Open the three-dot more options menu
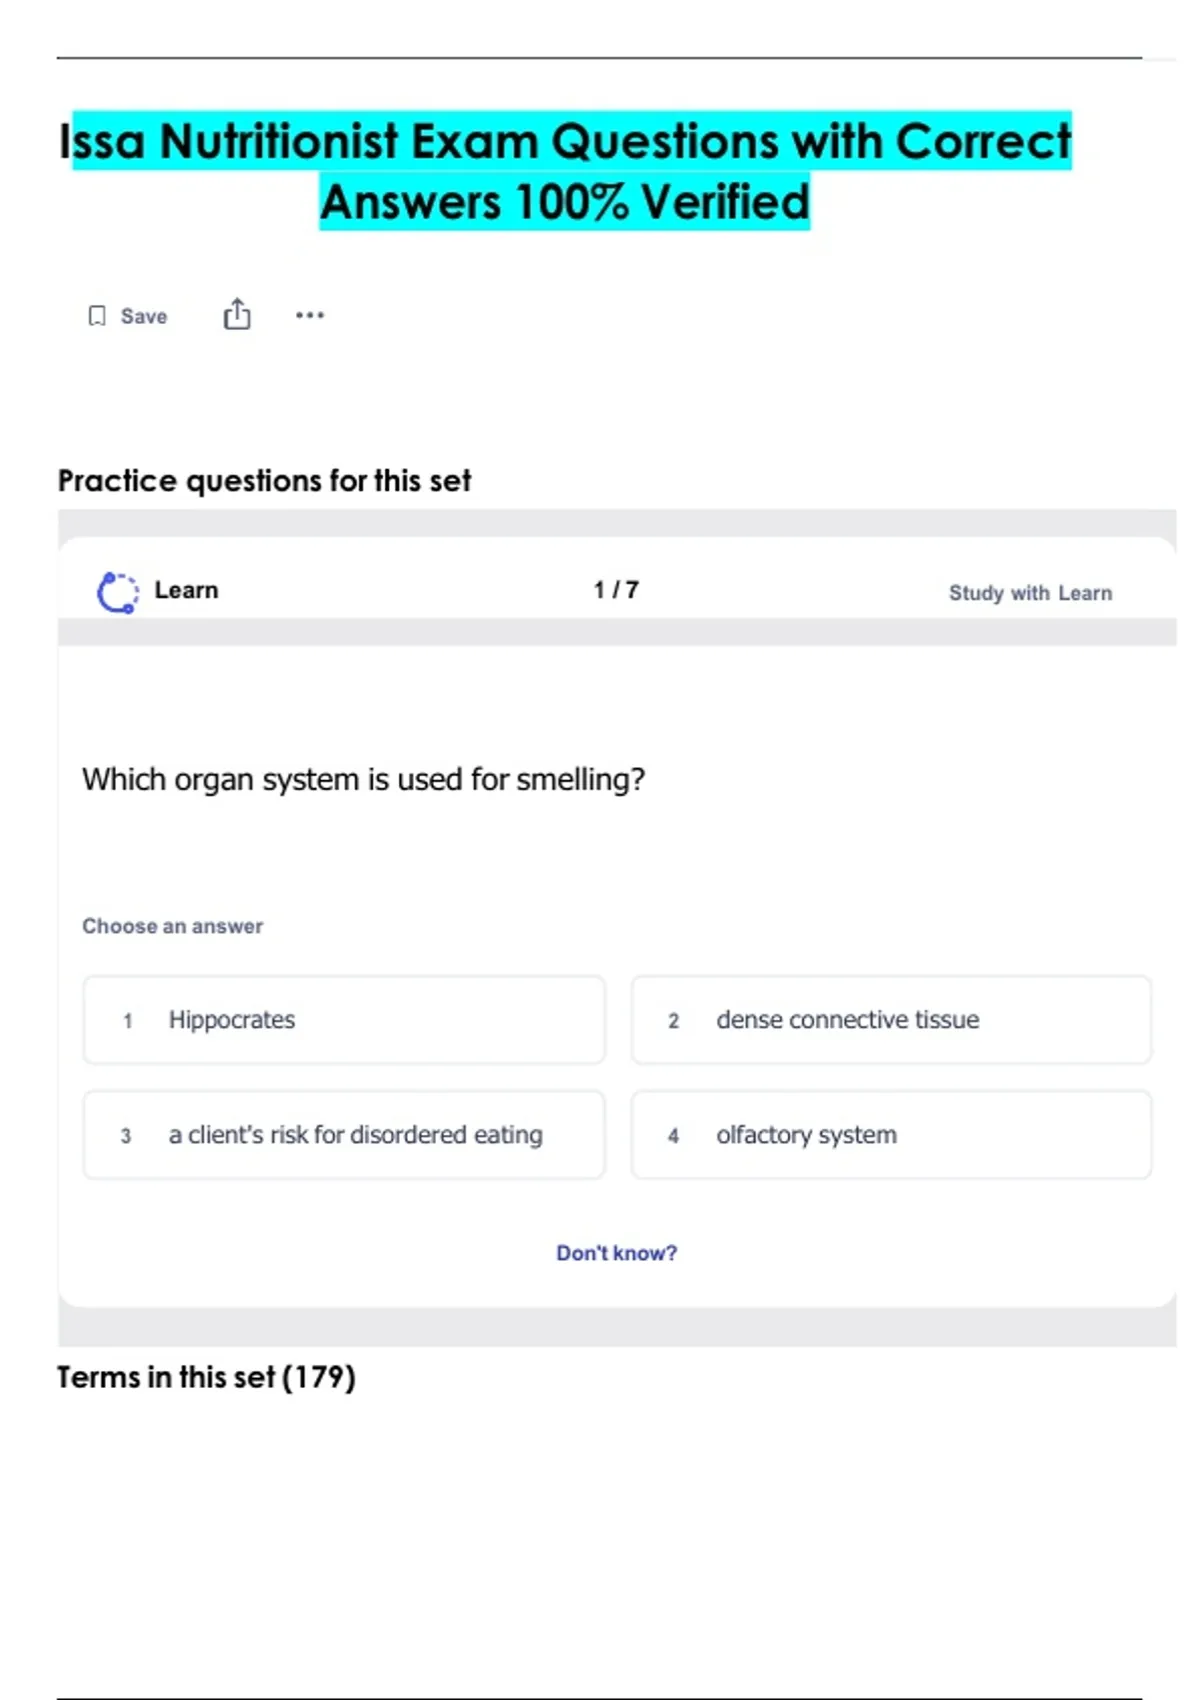Viewport: 1200px width, 1700px height. point(310,315)
